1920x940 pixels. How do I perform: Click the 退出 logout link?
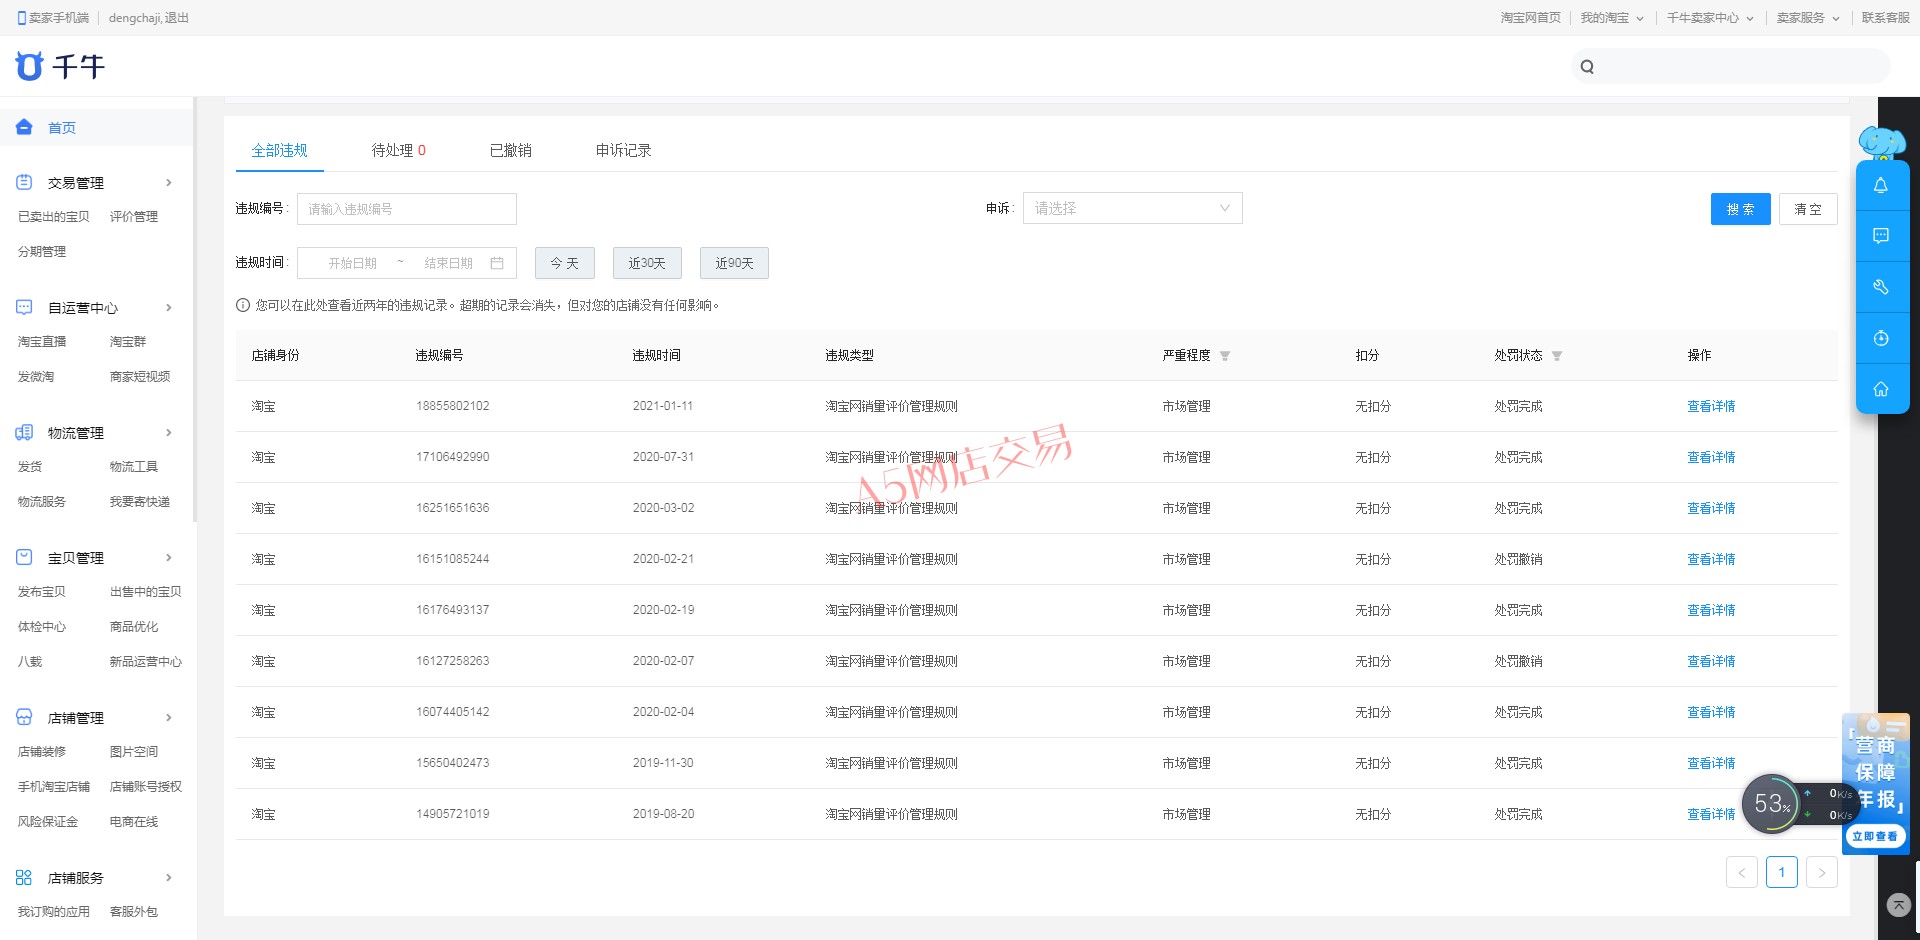(x=177, y=18)
